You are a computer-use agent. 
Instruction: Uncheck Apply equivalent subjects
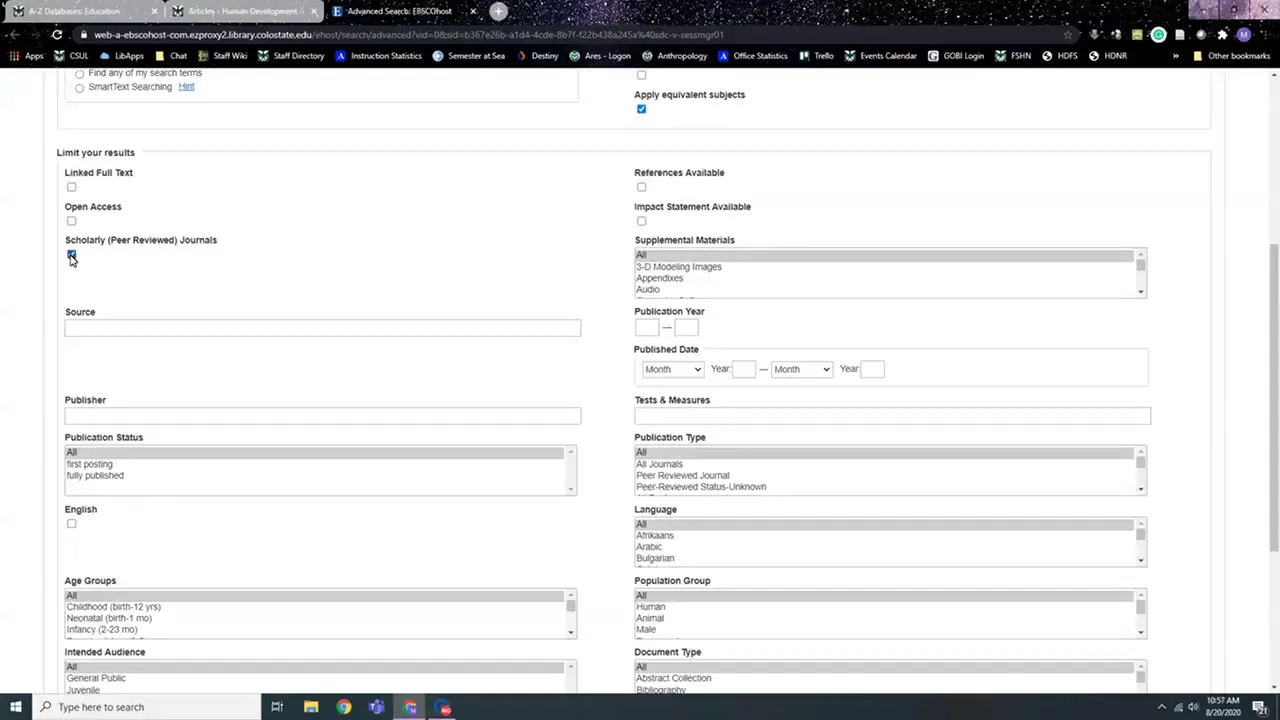click(641, 109)
